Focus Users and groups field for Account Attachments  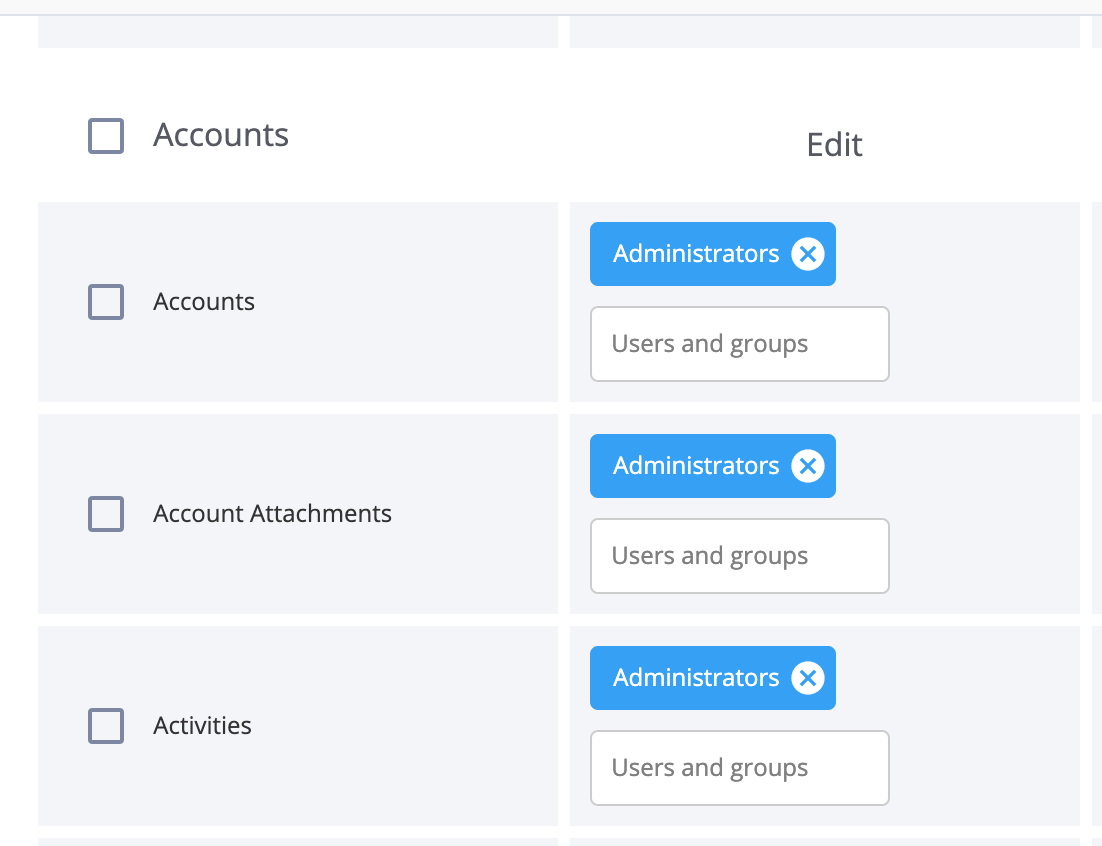point(739,556)
